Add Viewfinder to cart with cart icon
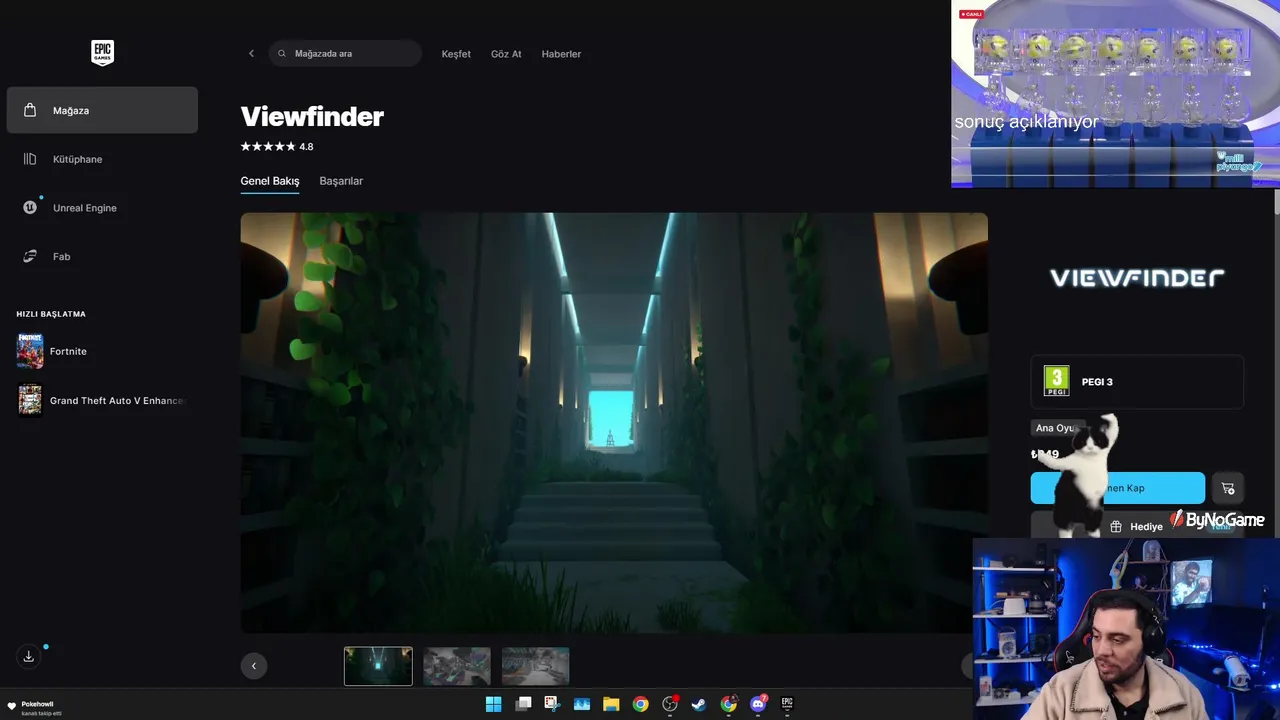The height and width of the screenshot is (720, 1280). pos(1228,488)
